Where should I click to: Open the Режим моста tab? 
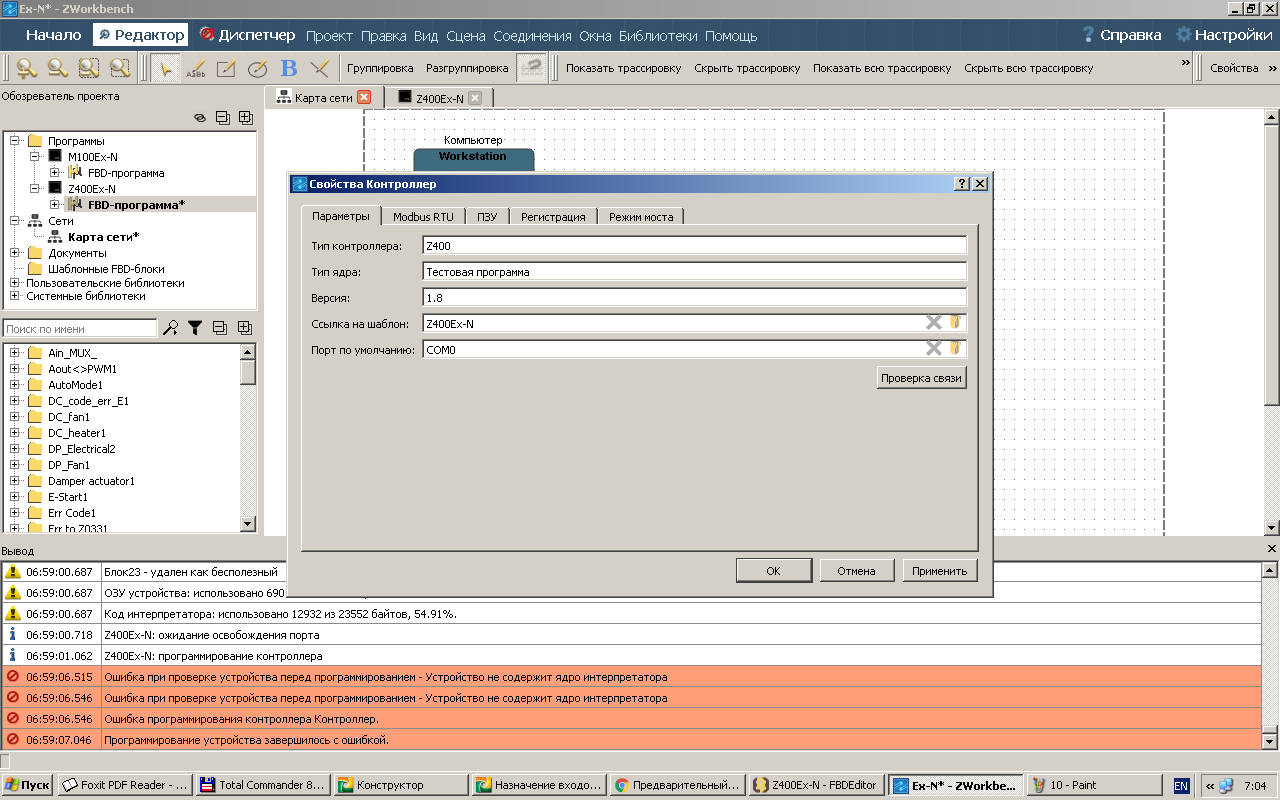641,216
